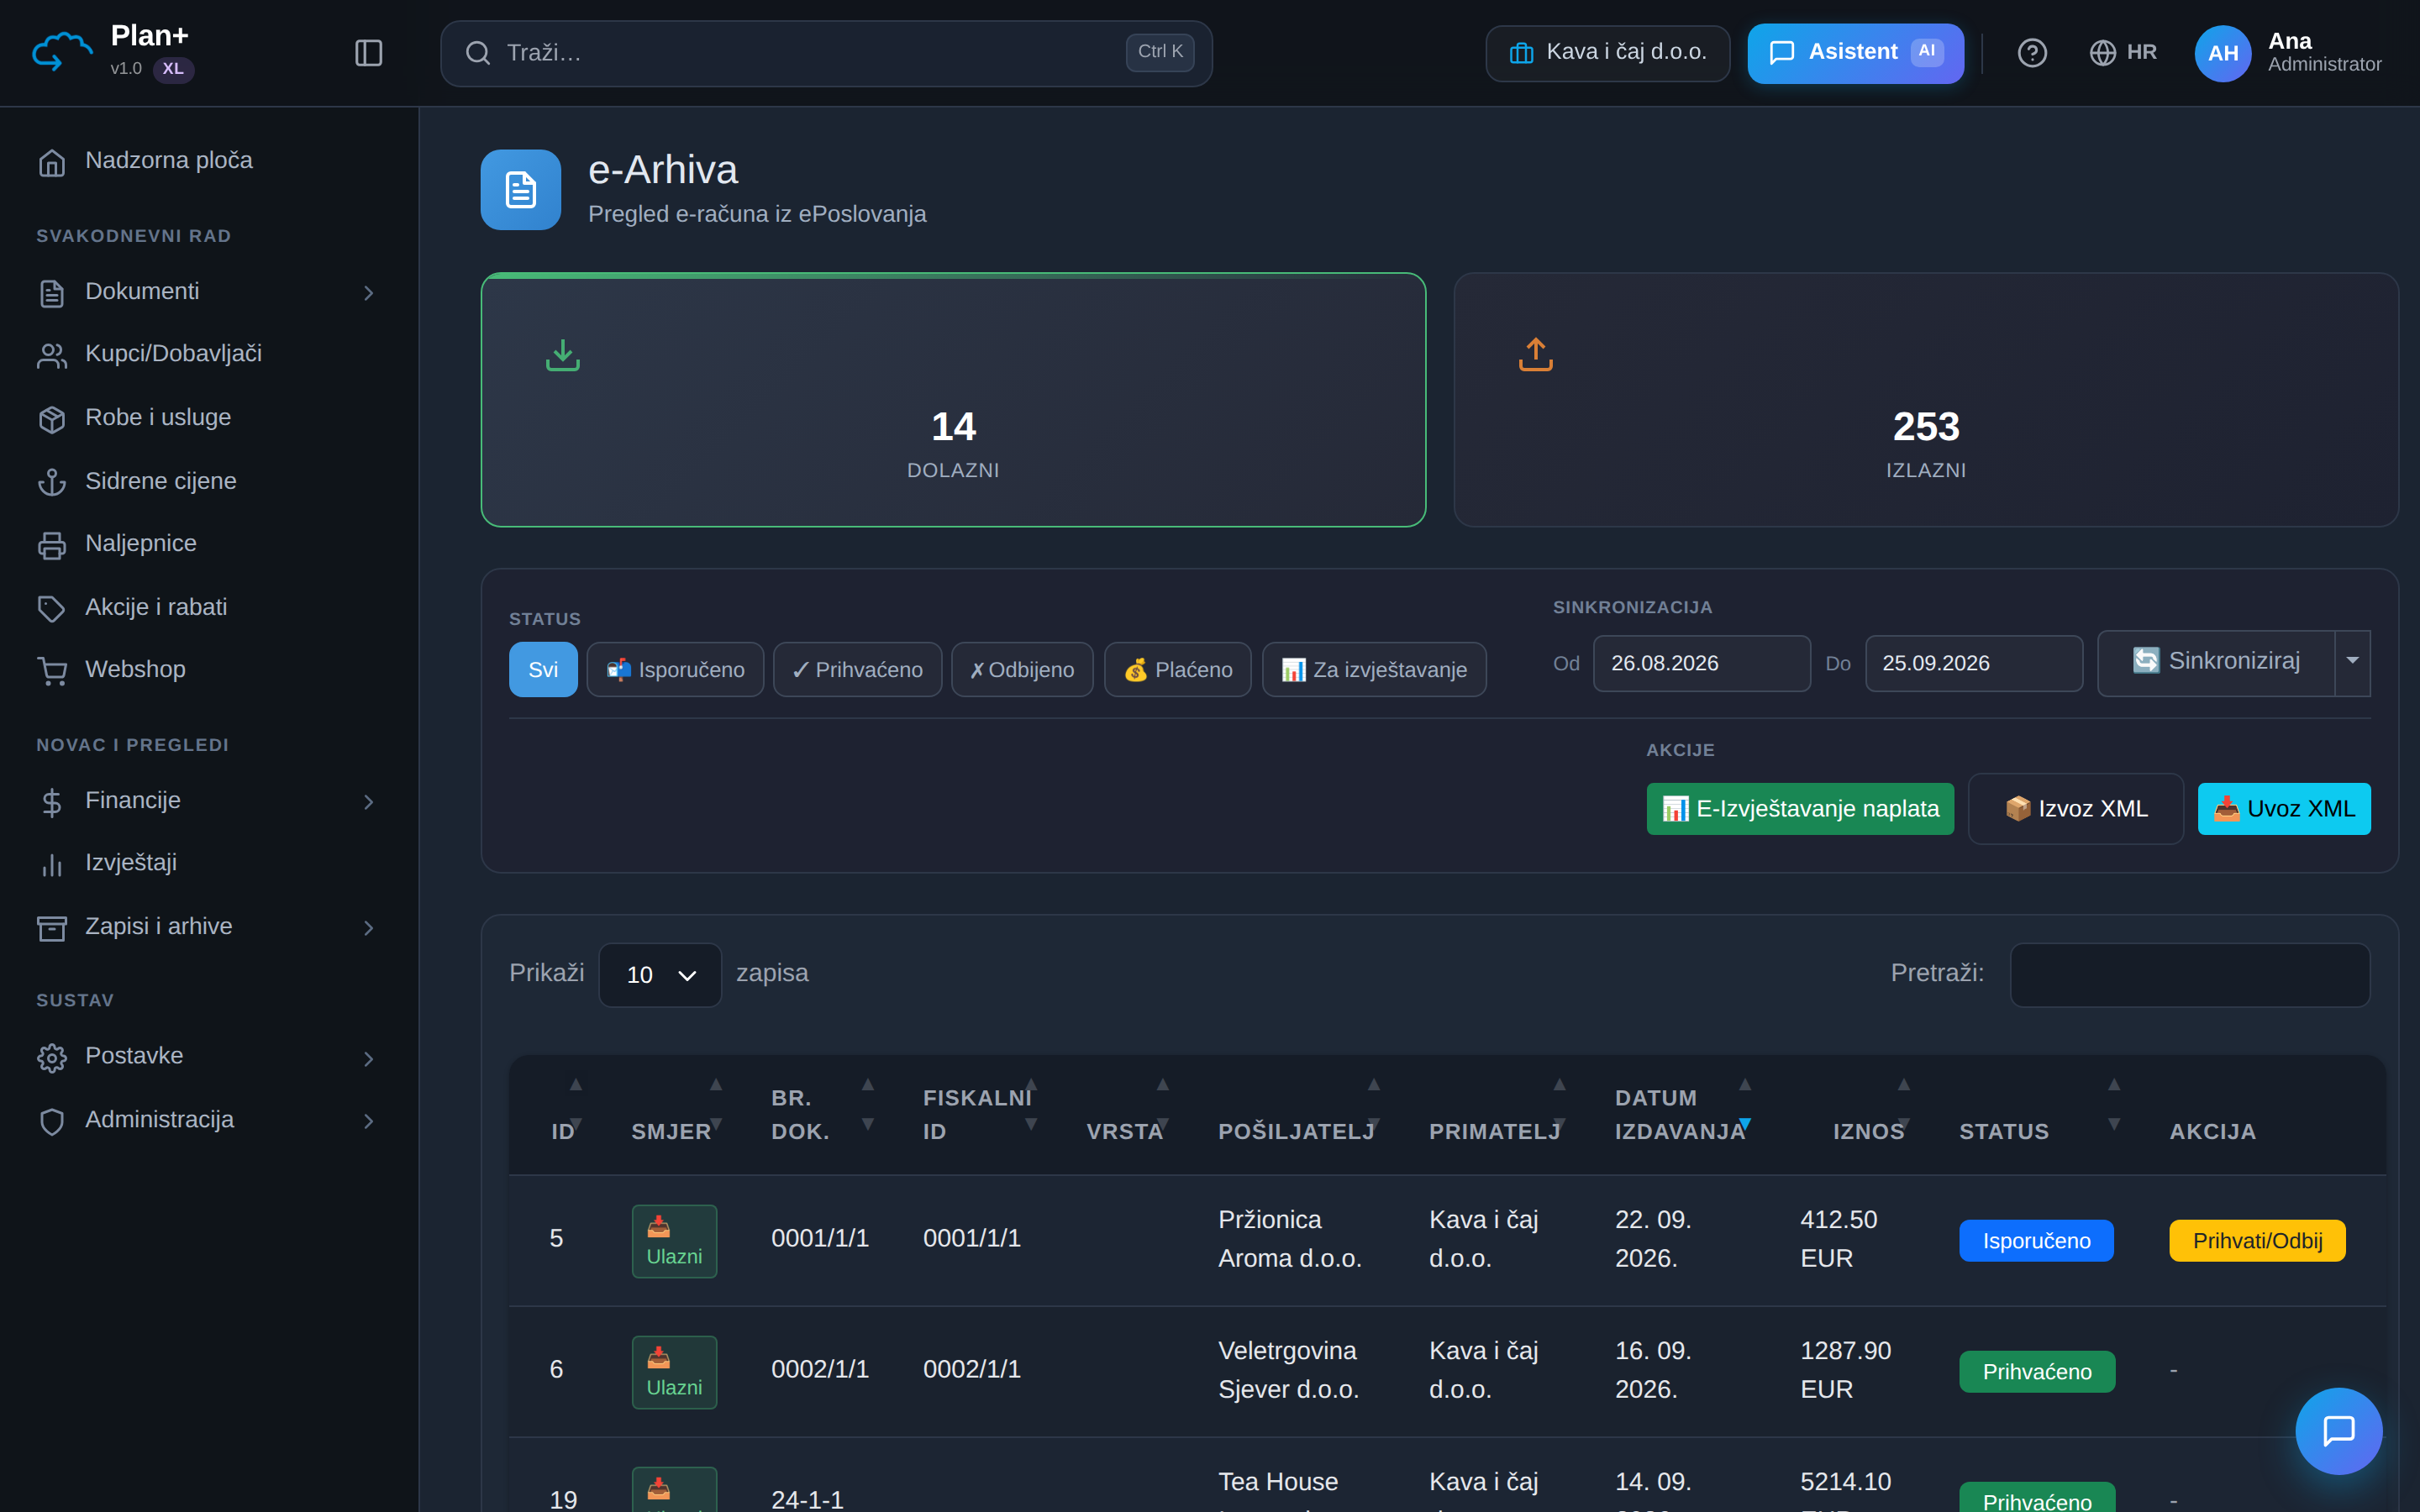Click the Ulazni badge in row 6

click(674, 1372)
